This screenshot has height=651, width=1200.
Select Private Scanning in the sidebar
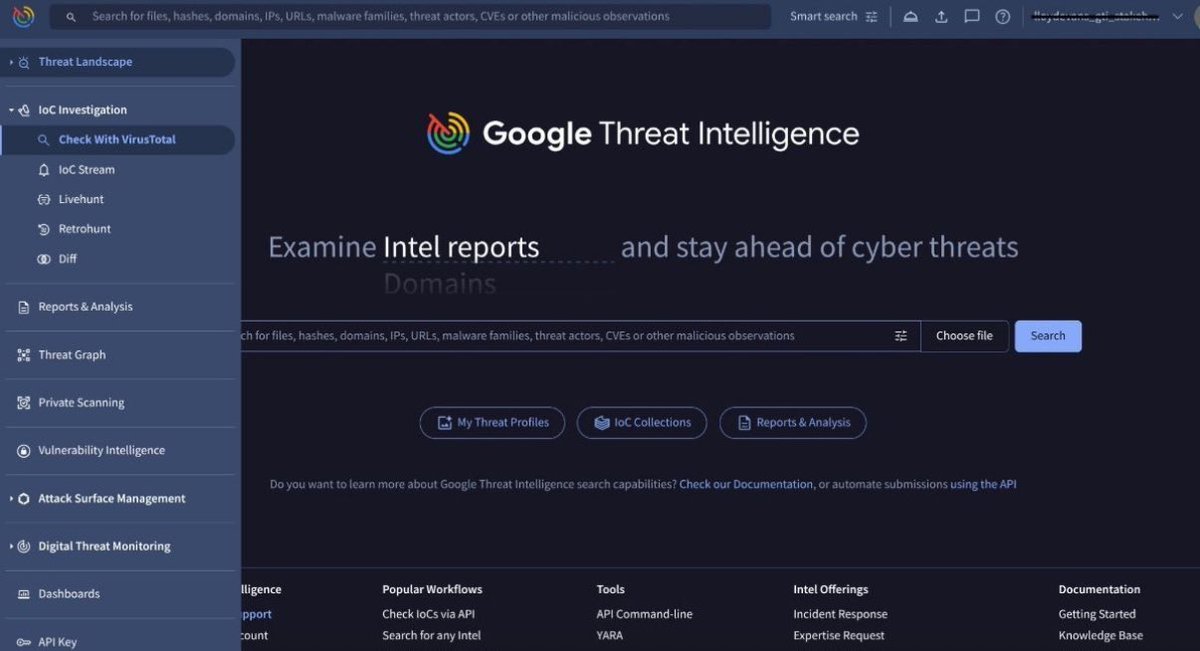pos(78,402)
